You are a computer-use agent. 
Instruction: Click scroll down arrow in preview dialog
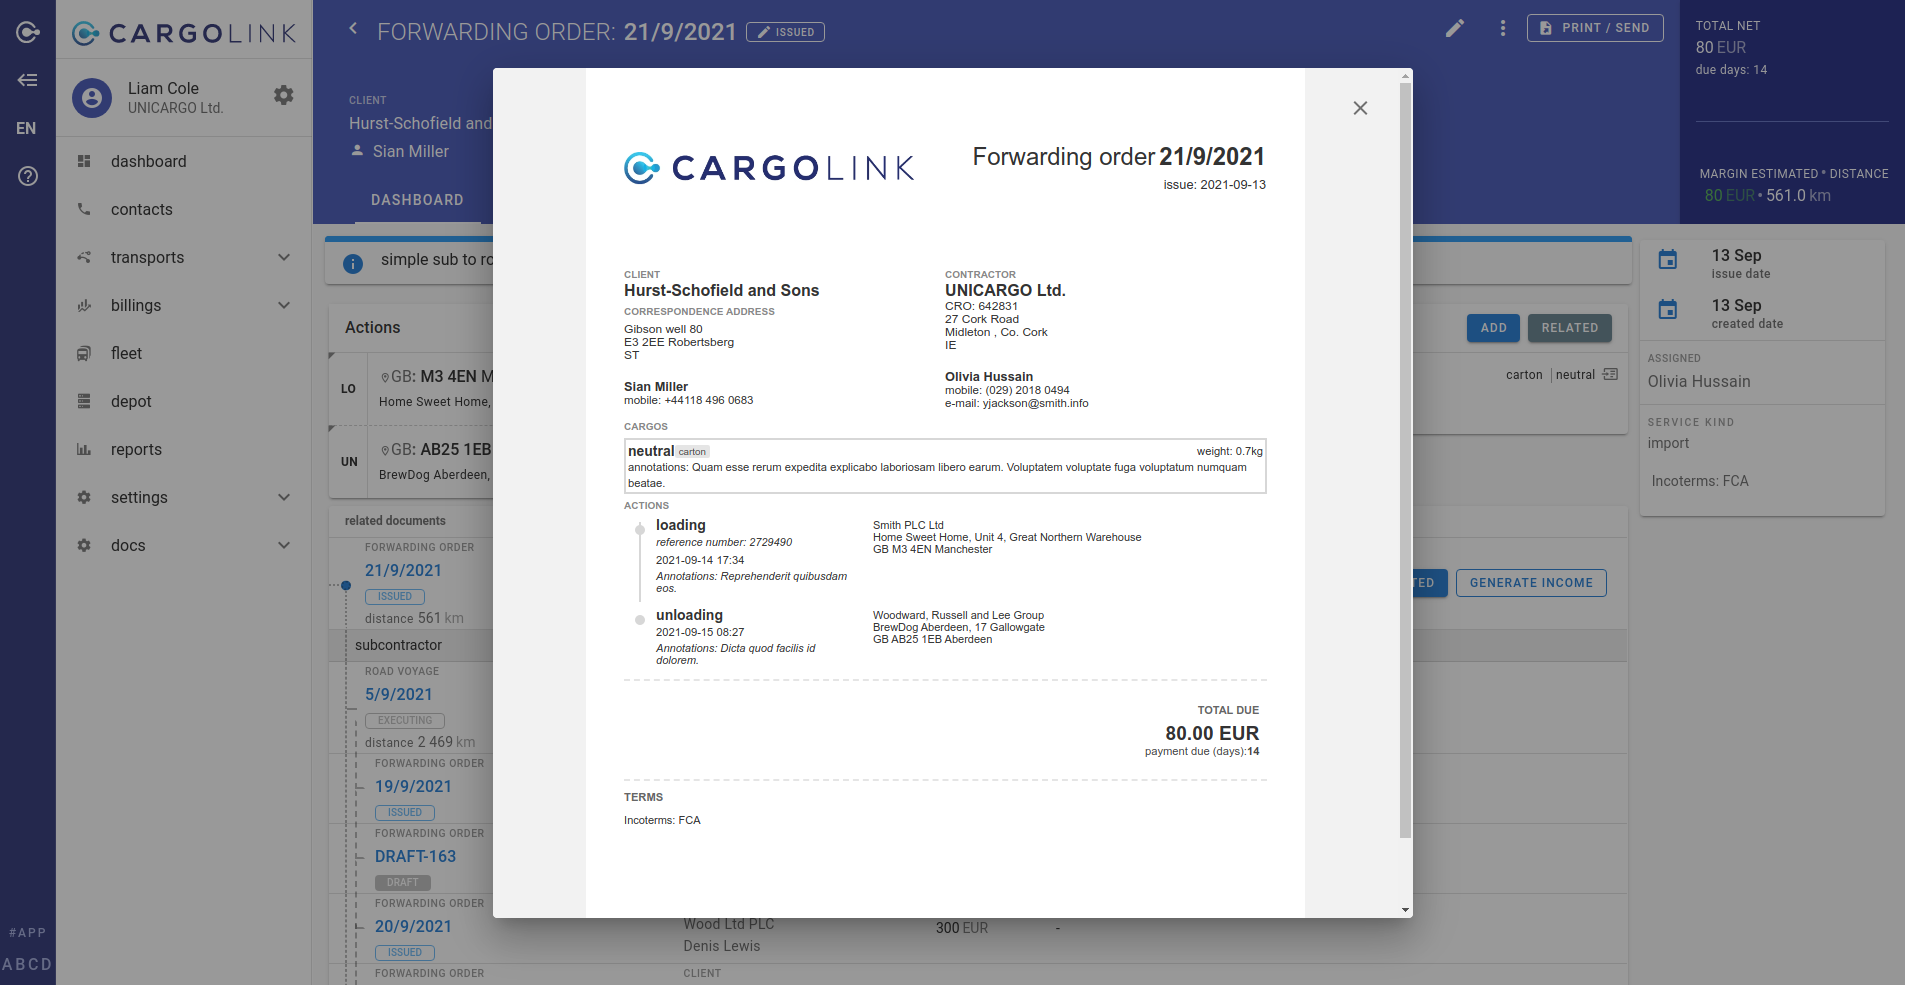(1405, 910)
